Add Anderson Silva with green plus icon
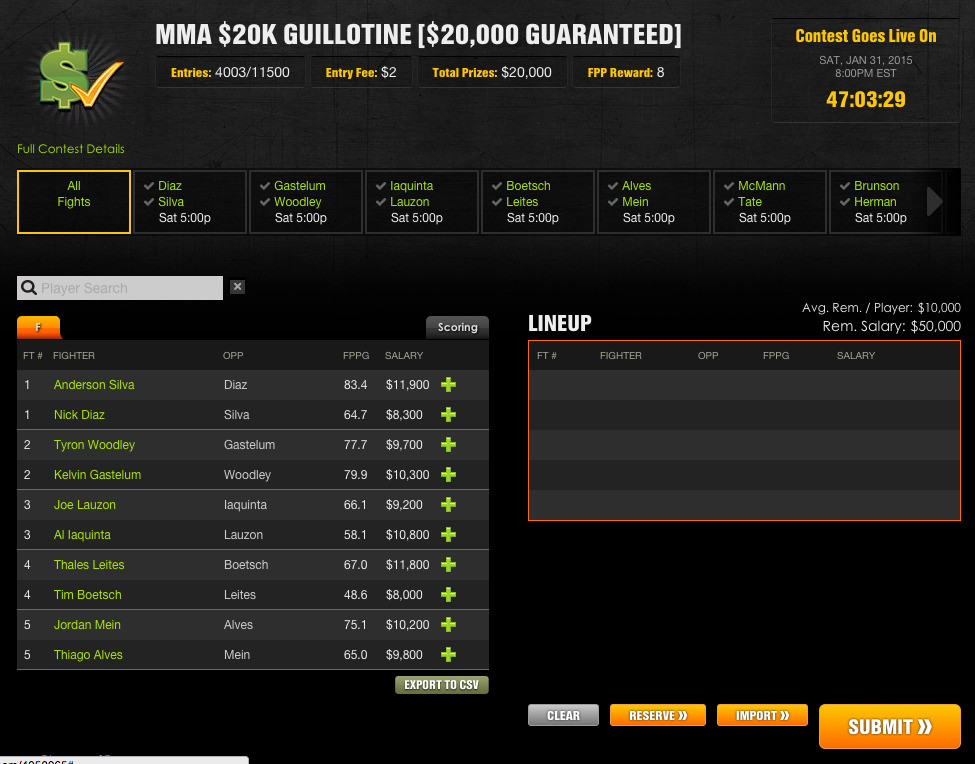Image resolution: width=975 pixels, height=764 pixels. point(448,385)
